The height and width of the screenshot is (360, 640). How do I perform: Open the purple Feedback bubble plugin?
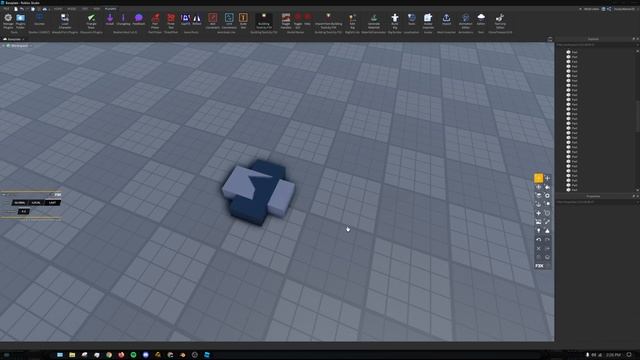click(139, 19)
